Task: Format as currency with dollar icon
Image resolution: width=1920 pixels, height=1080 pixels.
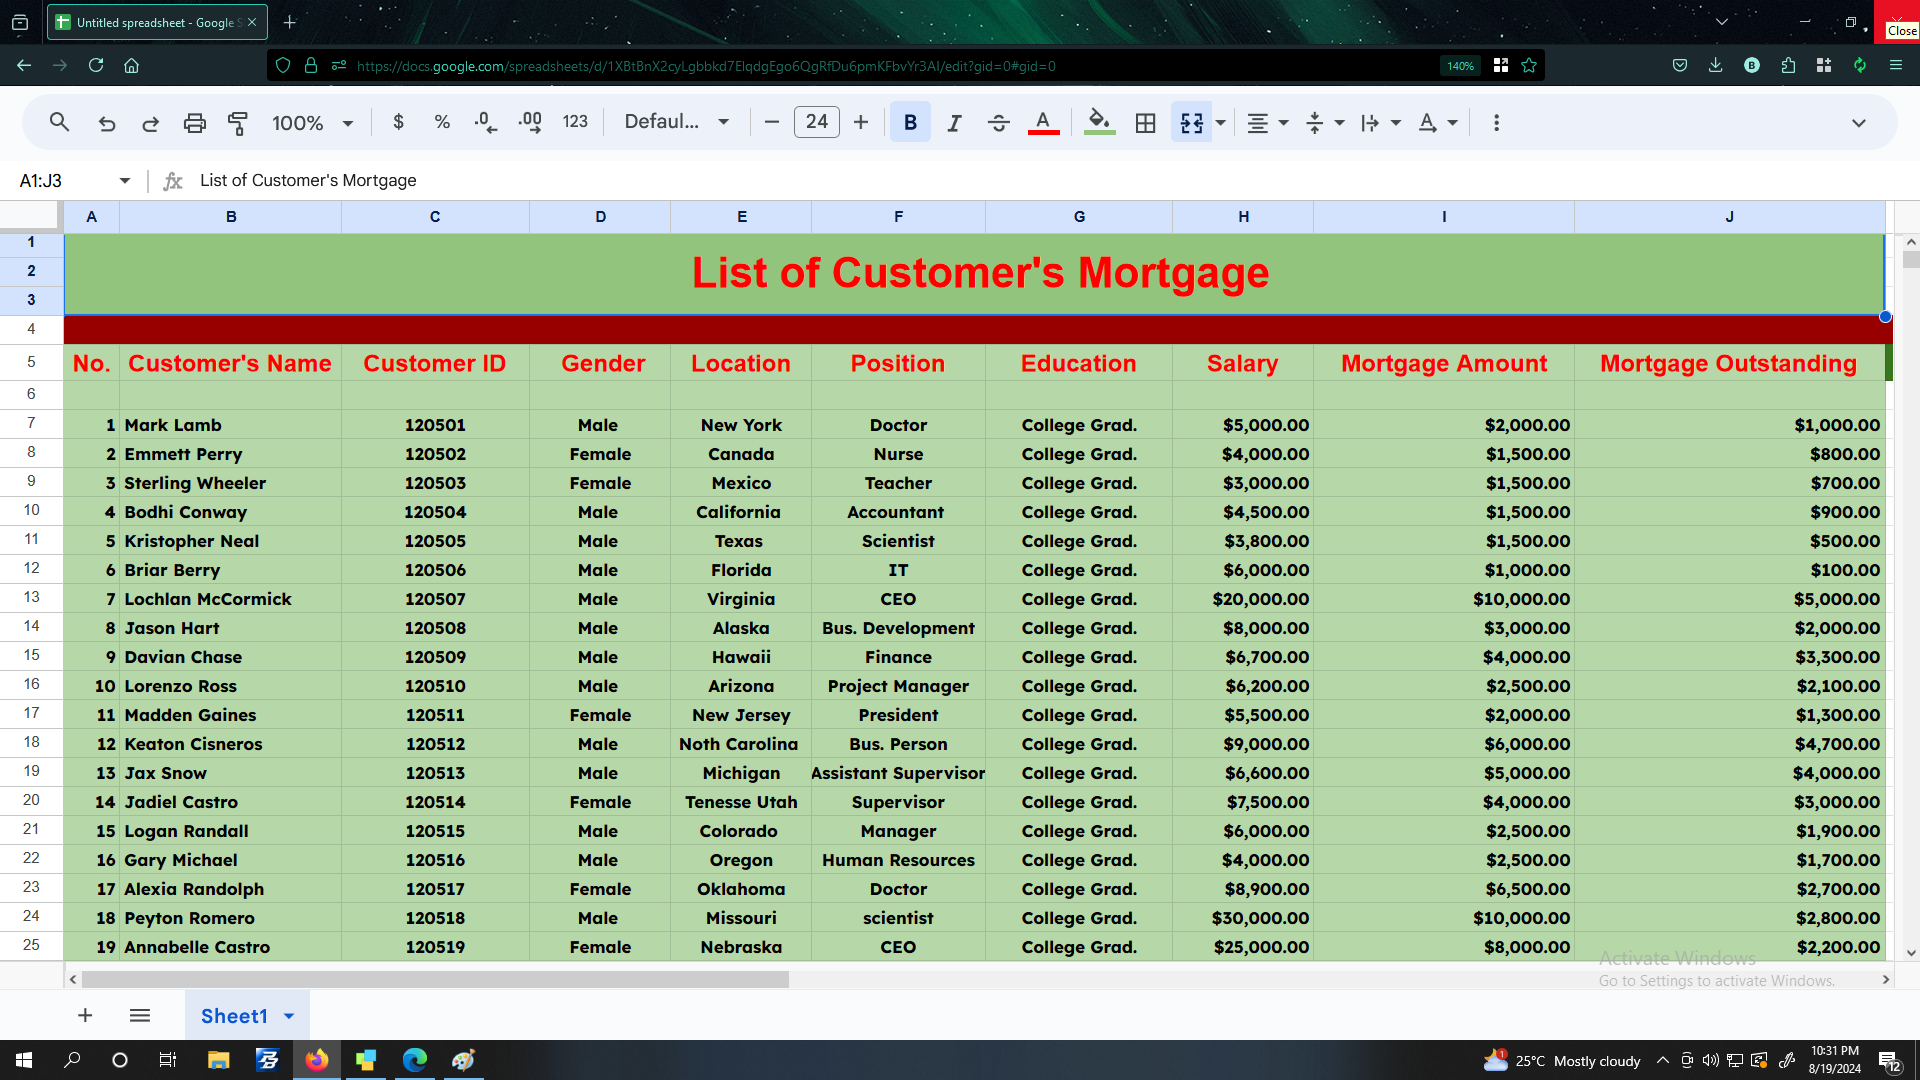Action: (398, 122)
